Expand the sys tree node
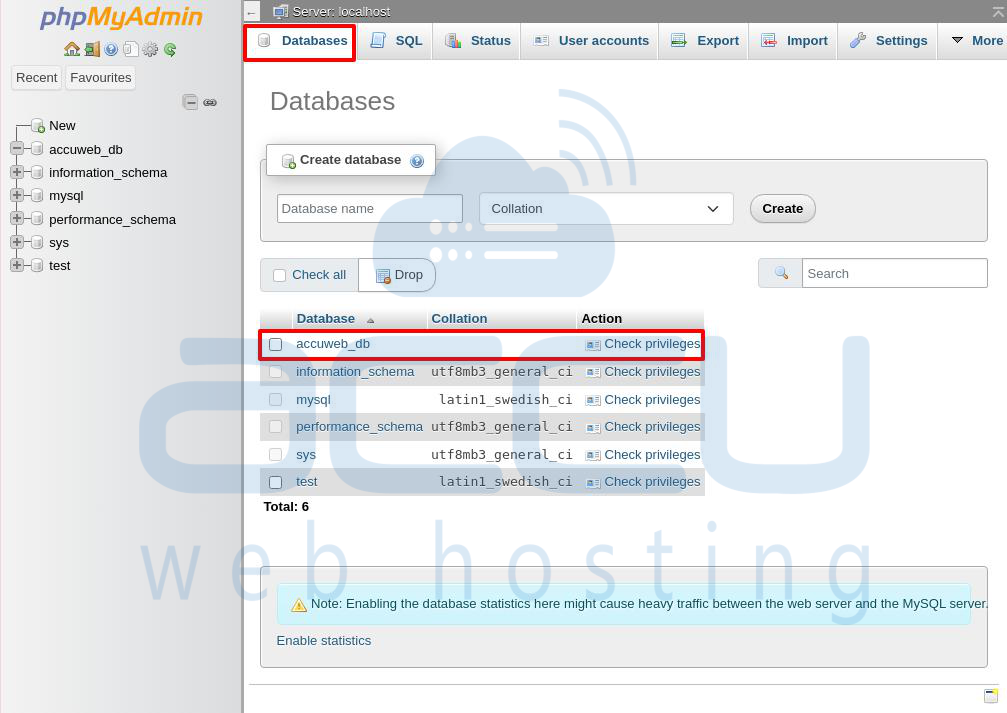This screenshot has width=1007, height=713. tap(17, 242)
